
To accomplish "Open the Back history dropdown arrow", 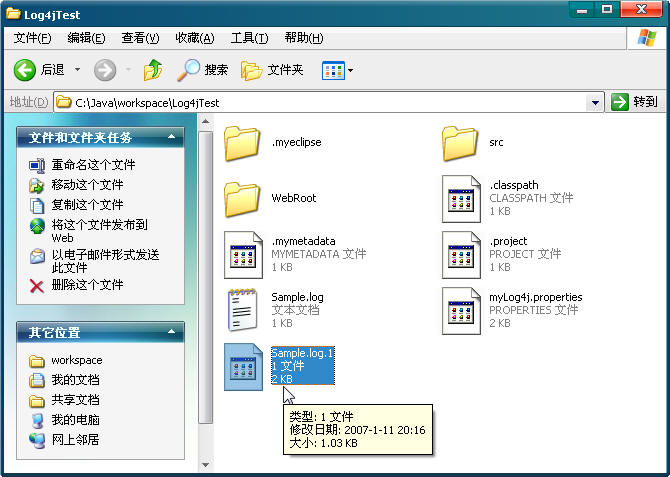I will (77, 69).
